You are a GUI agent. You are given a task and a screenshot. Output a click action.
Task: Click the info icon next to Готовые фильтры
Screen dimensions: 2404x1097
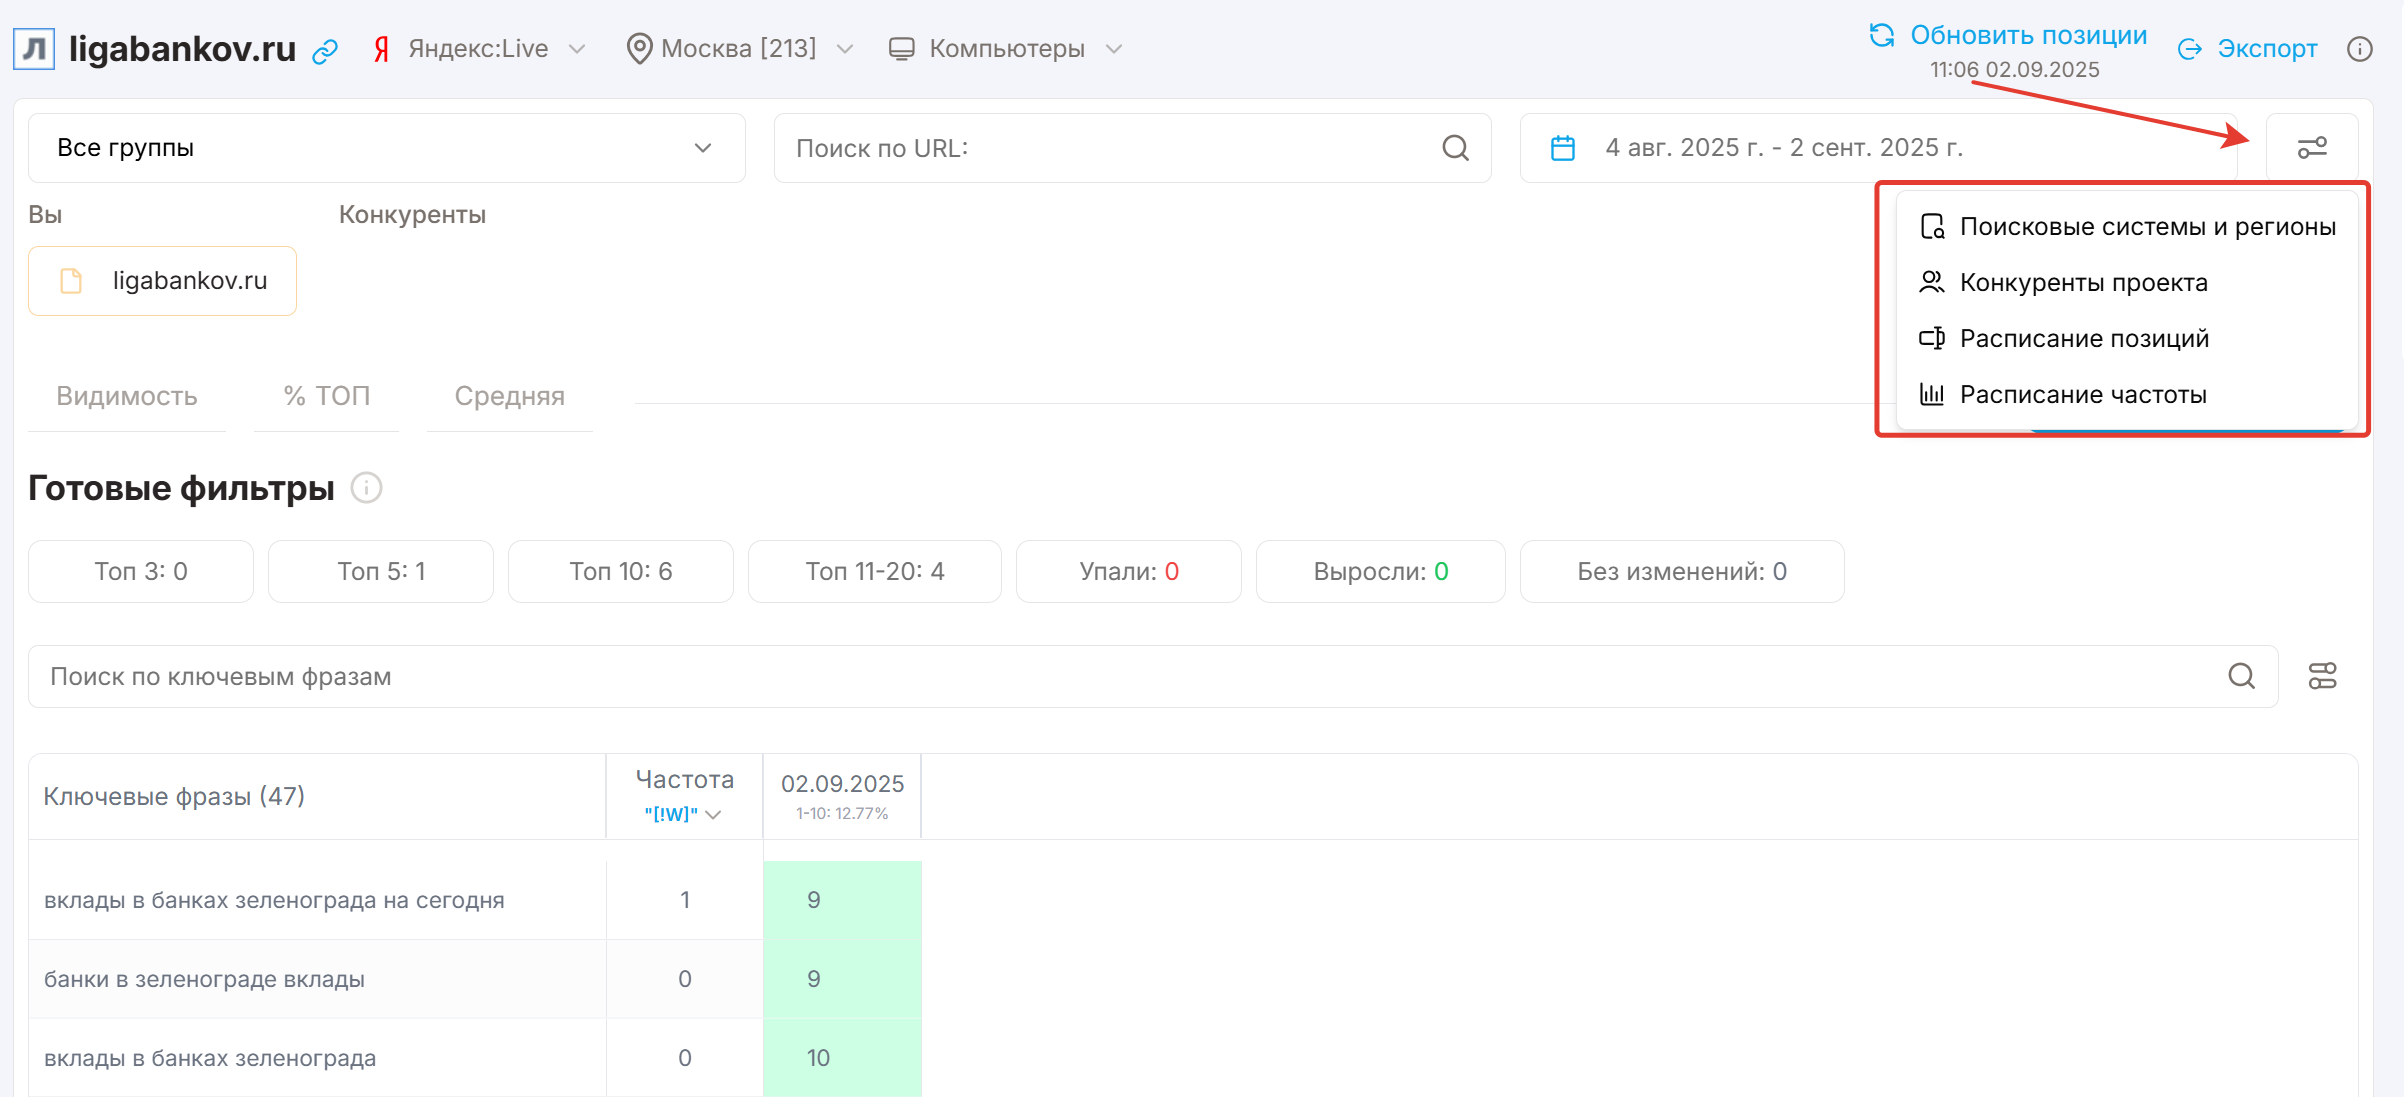point(366,488)
